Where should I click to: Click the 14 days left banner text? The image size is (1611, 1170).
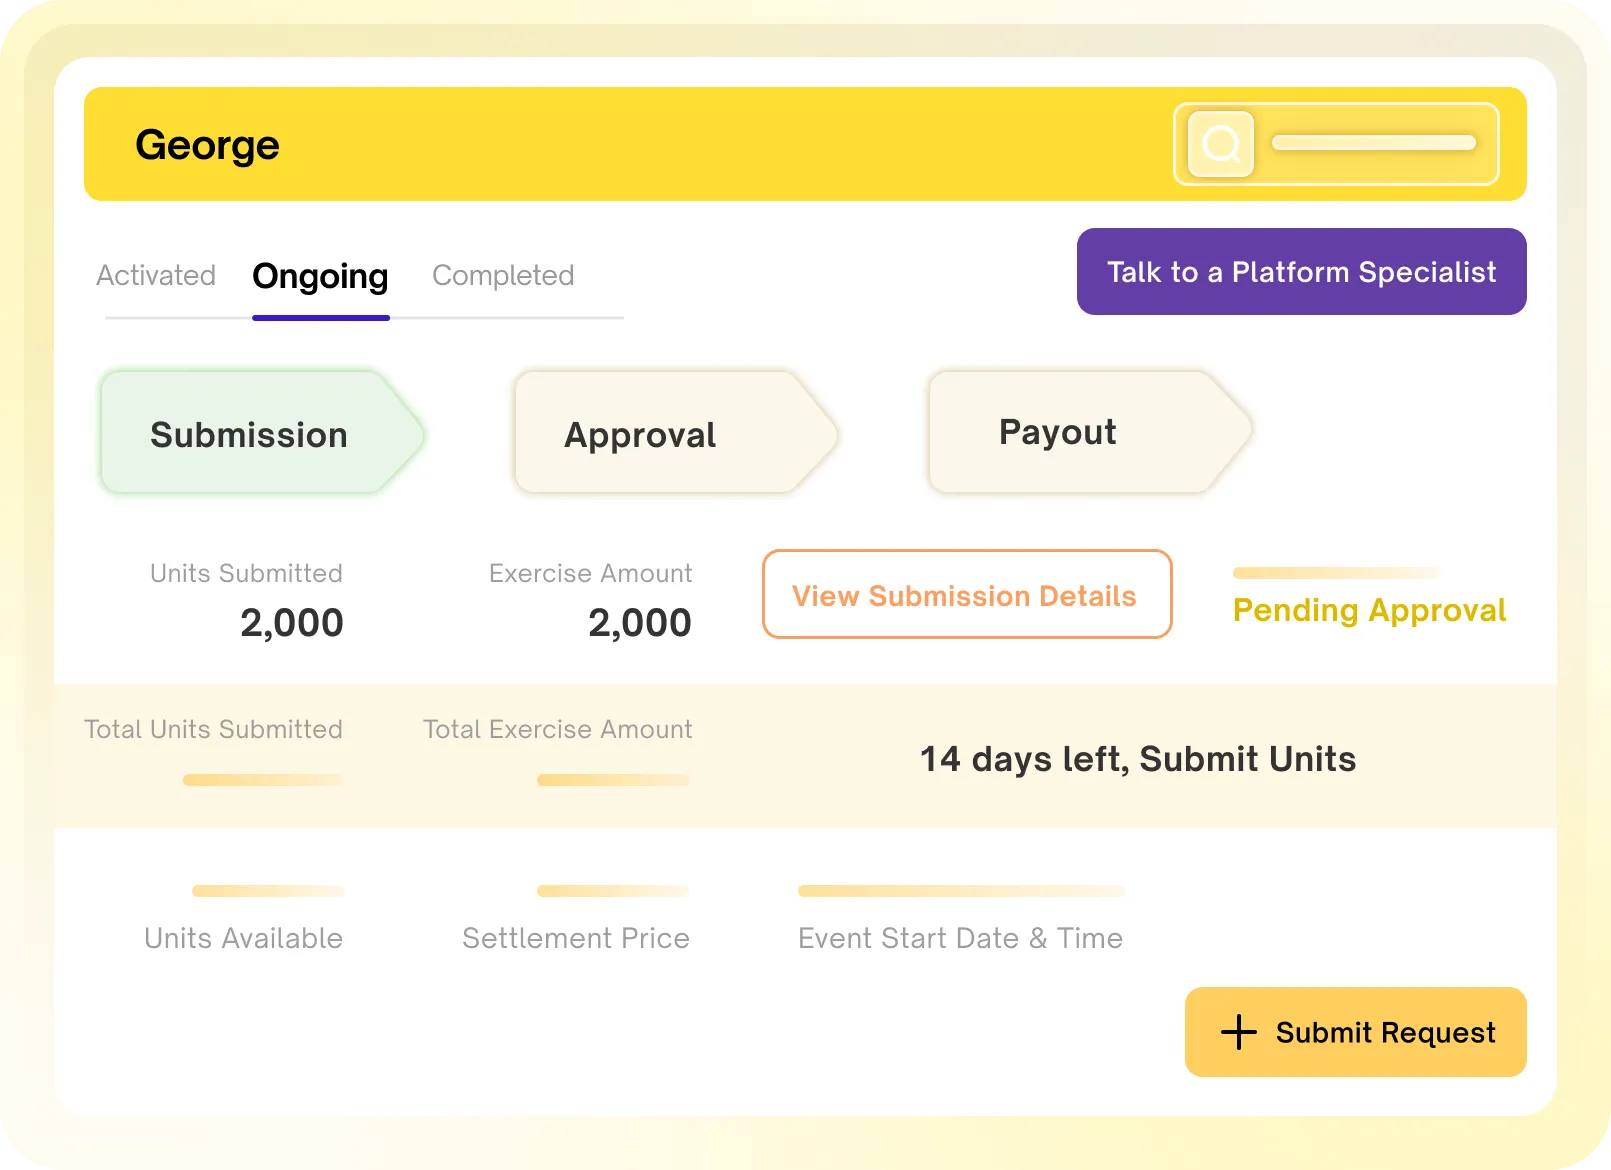[1138, 759]
